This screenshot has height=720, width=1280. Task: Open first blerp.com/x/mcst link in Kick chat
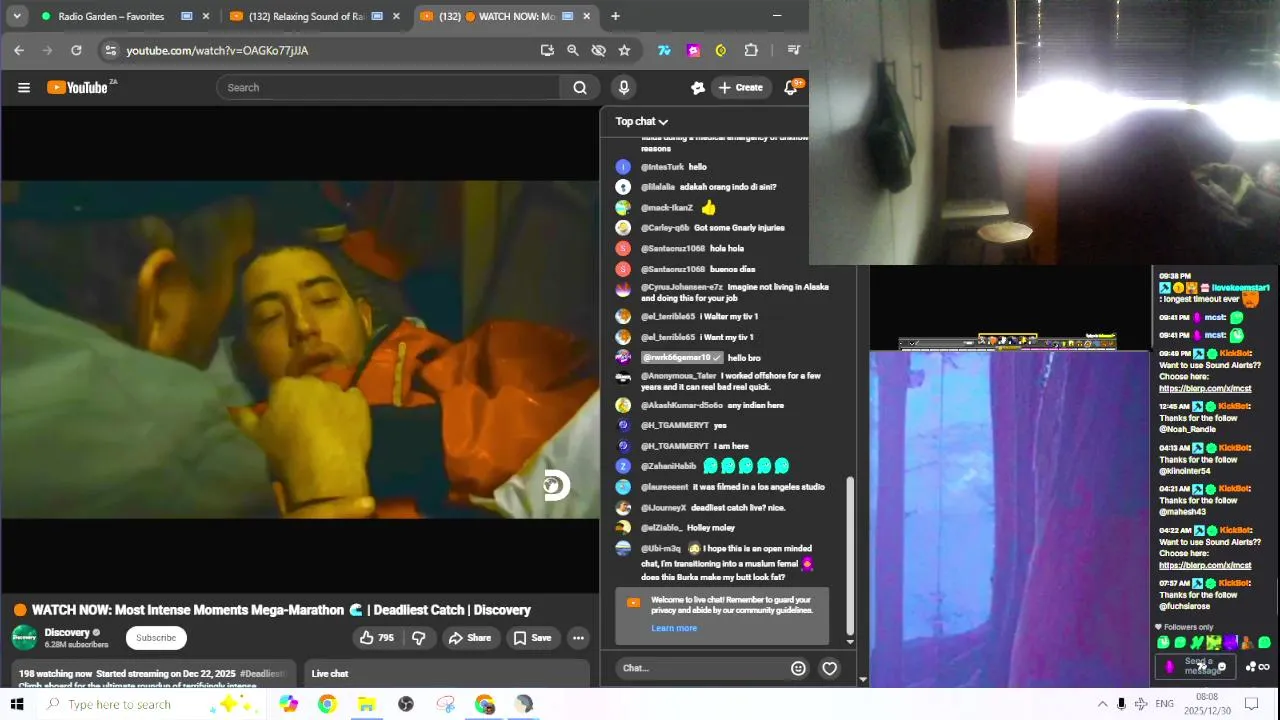pyautogui.click(x=1205, y=389)
